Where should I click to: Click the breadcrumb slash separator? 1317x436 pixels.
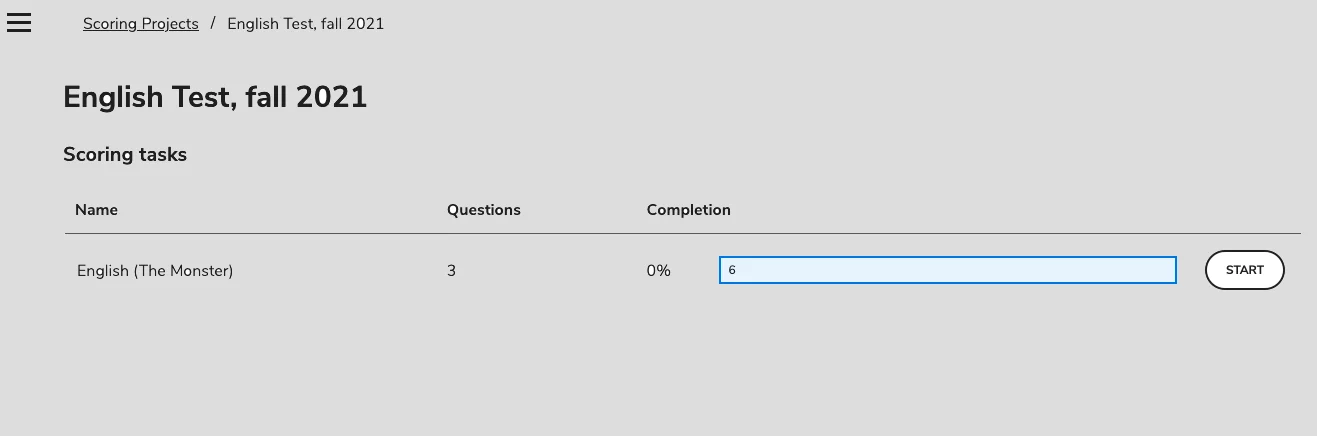(213, 24)
